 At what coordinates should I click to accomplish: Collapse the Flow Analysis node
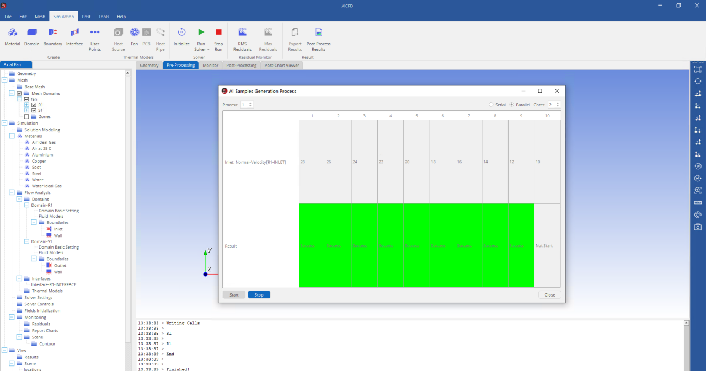(12, 192)
